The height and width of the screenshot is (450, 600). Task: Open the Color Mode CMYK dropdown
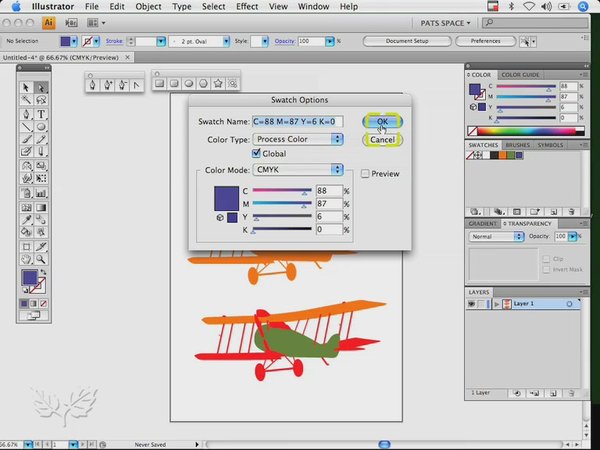pyautogui.click(x=298, y=170)
